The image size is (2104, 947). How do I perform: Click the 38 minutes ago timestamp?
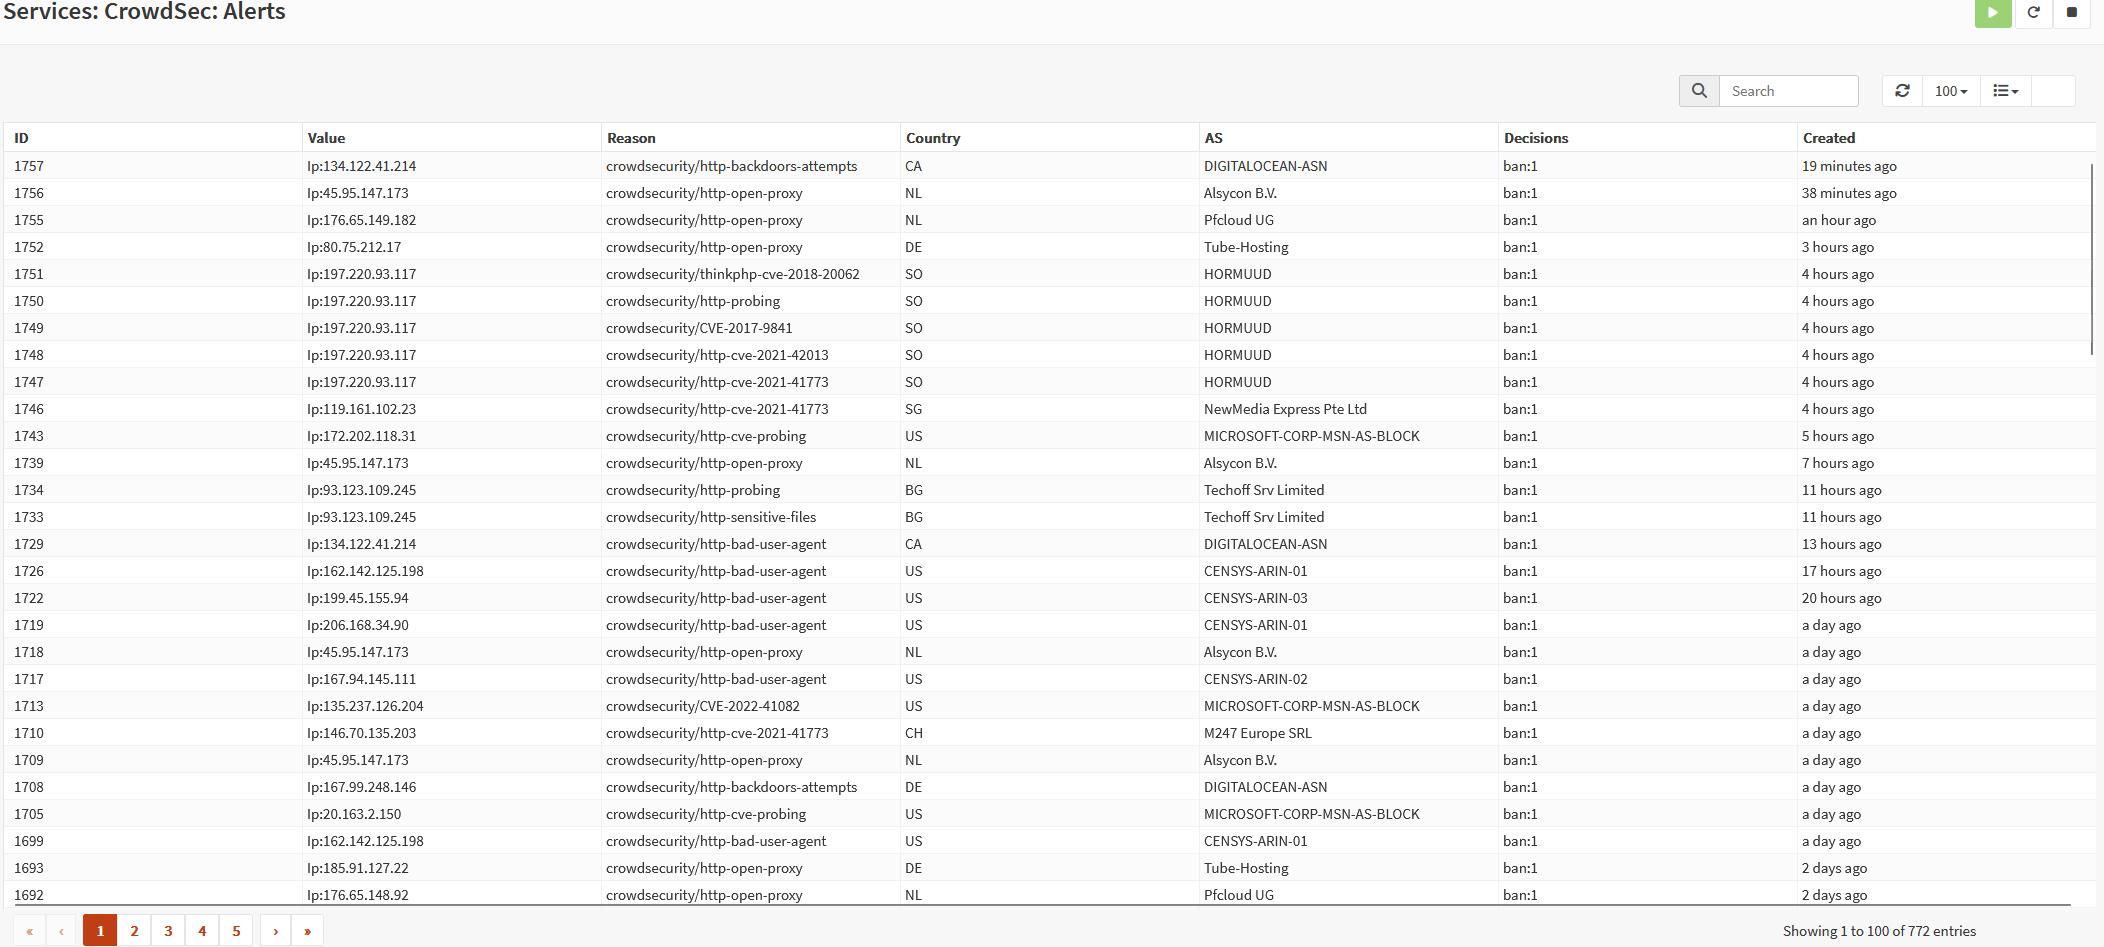click(1849, 193)
